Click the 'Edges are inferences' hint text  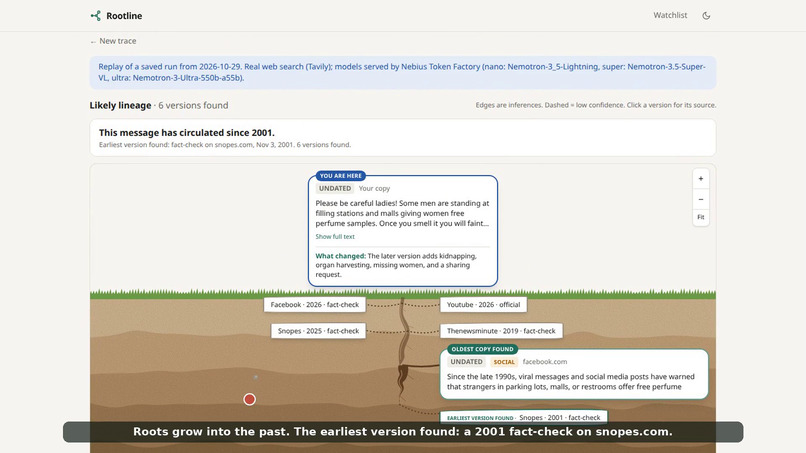click(x=595, y=105)
